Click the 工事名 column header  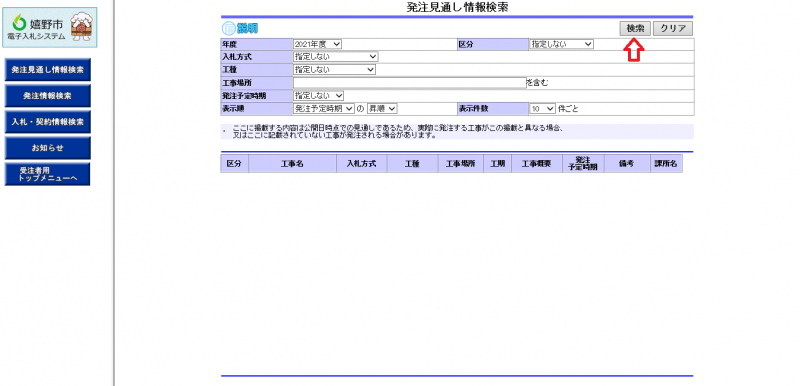pyautogui.click(x=292, y=164)
